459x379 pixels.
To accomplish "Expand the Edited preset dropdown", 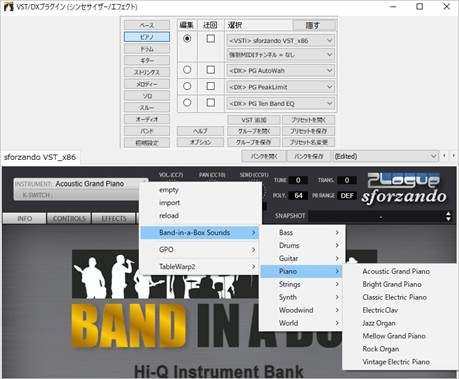I will 385,156.
